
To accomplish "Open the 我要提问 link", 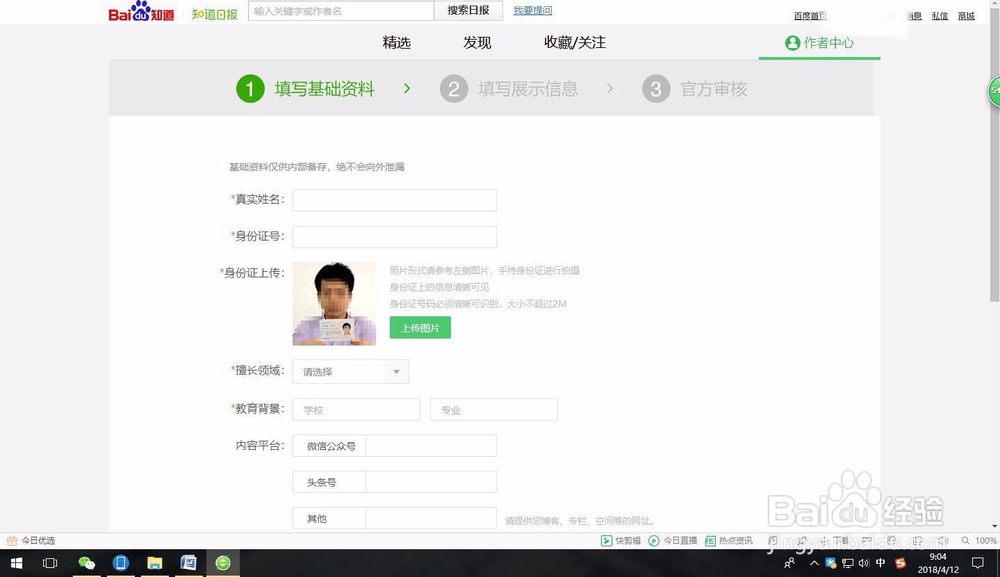I will [x=531, y=10].
